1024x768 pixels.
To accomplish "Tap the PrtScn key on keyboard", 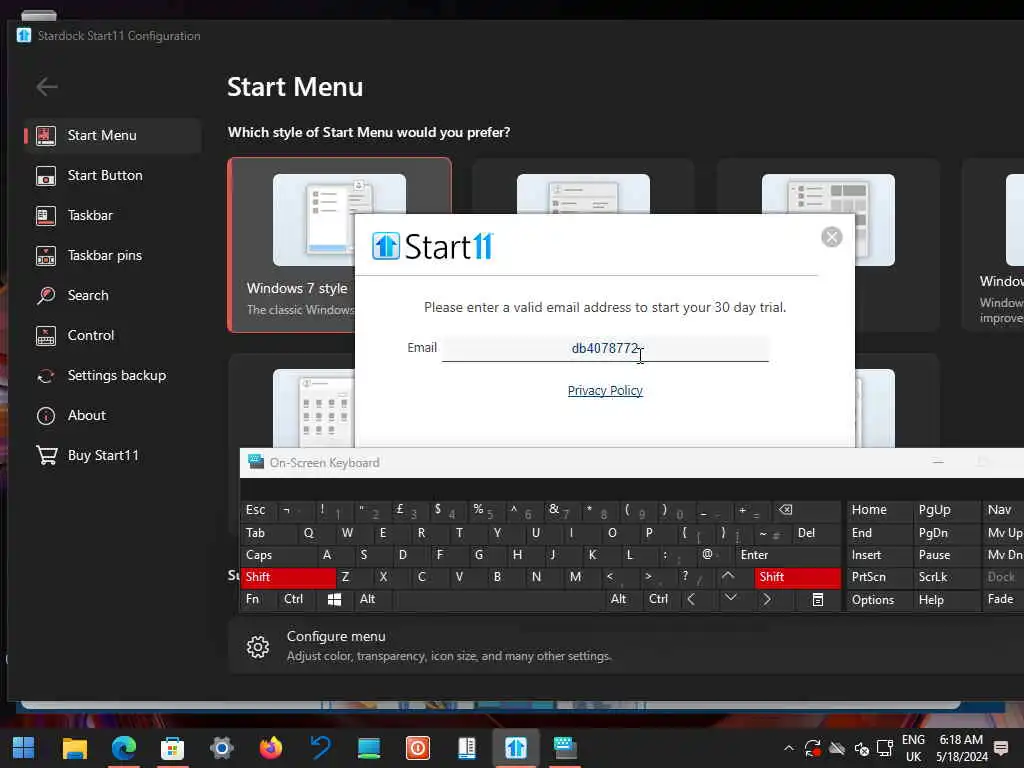I will click(x=878, y=577).
